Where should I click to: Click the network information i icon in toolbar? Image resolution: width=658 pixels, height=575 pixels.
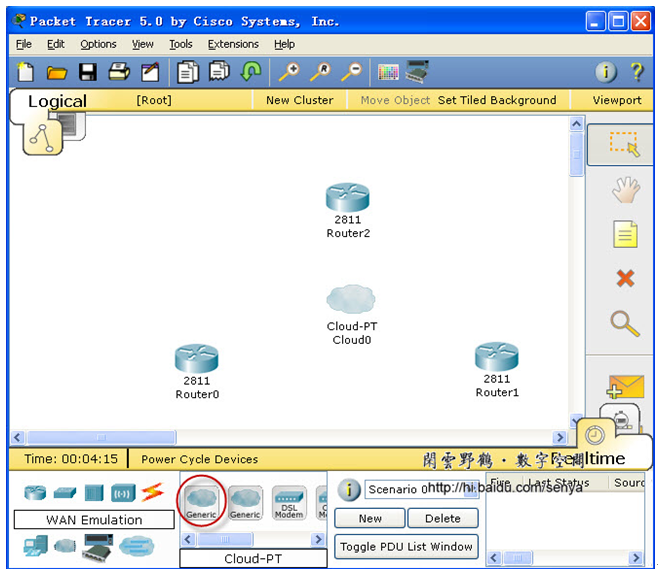click(606, 72)
